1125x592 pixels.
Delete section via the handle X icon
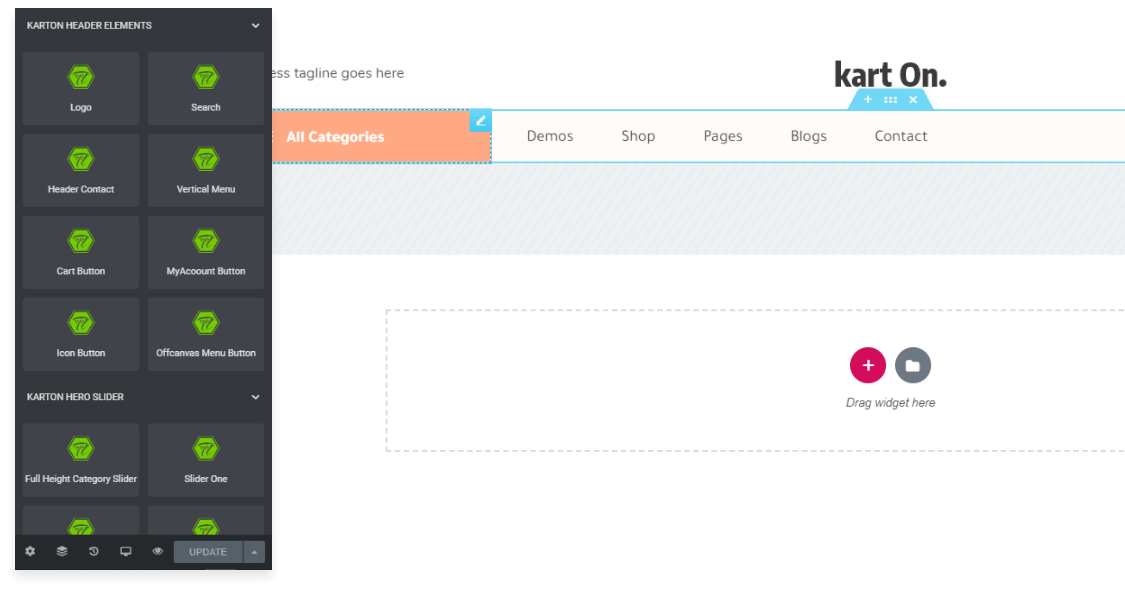(x=913, y=100)
